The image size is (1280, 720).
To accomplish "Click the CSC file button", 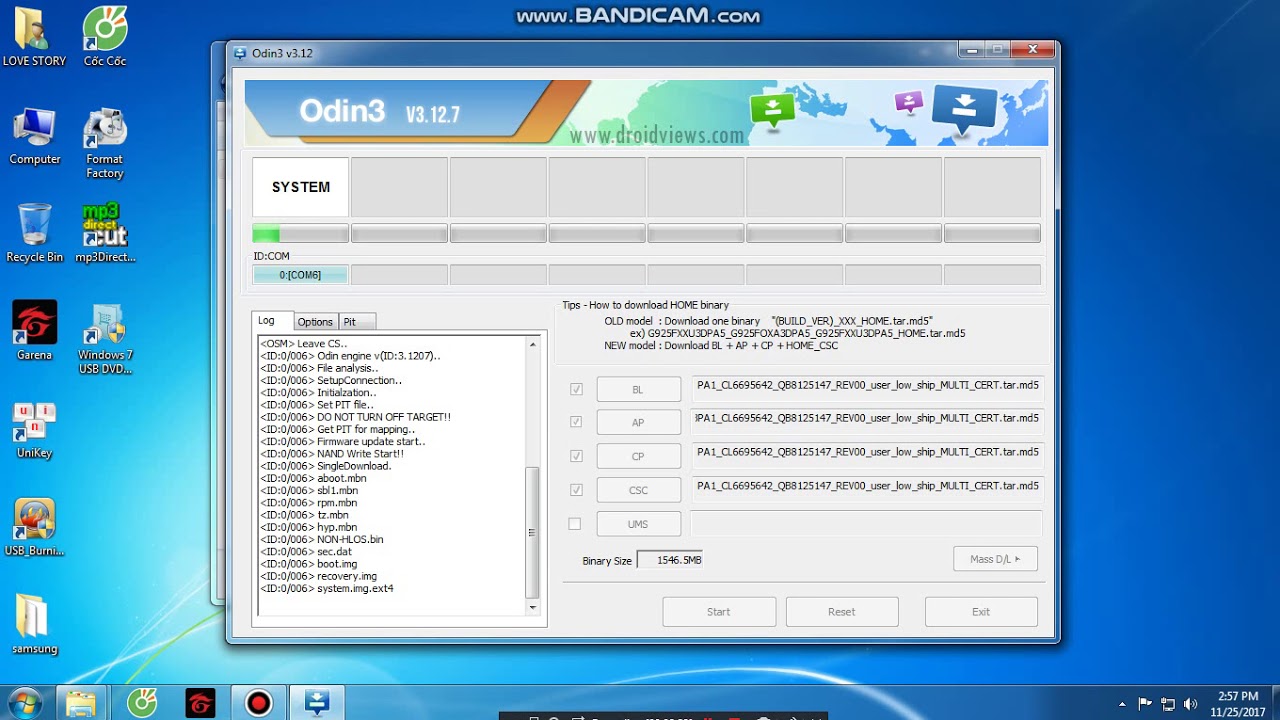I will [x=638, y=490].
